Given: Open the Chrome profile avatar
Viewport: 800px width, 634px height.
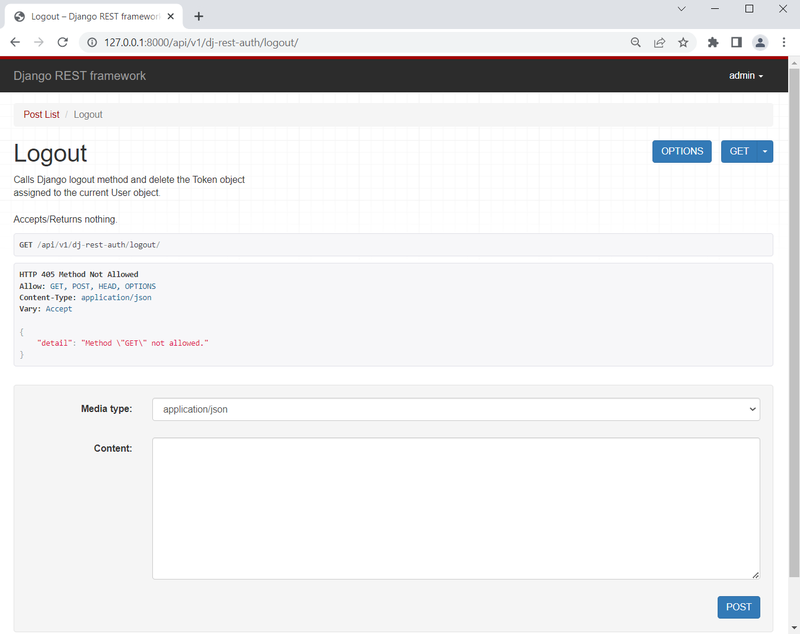Looking at the screenshot, I should click(760, 42).
